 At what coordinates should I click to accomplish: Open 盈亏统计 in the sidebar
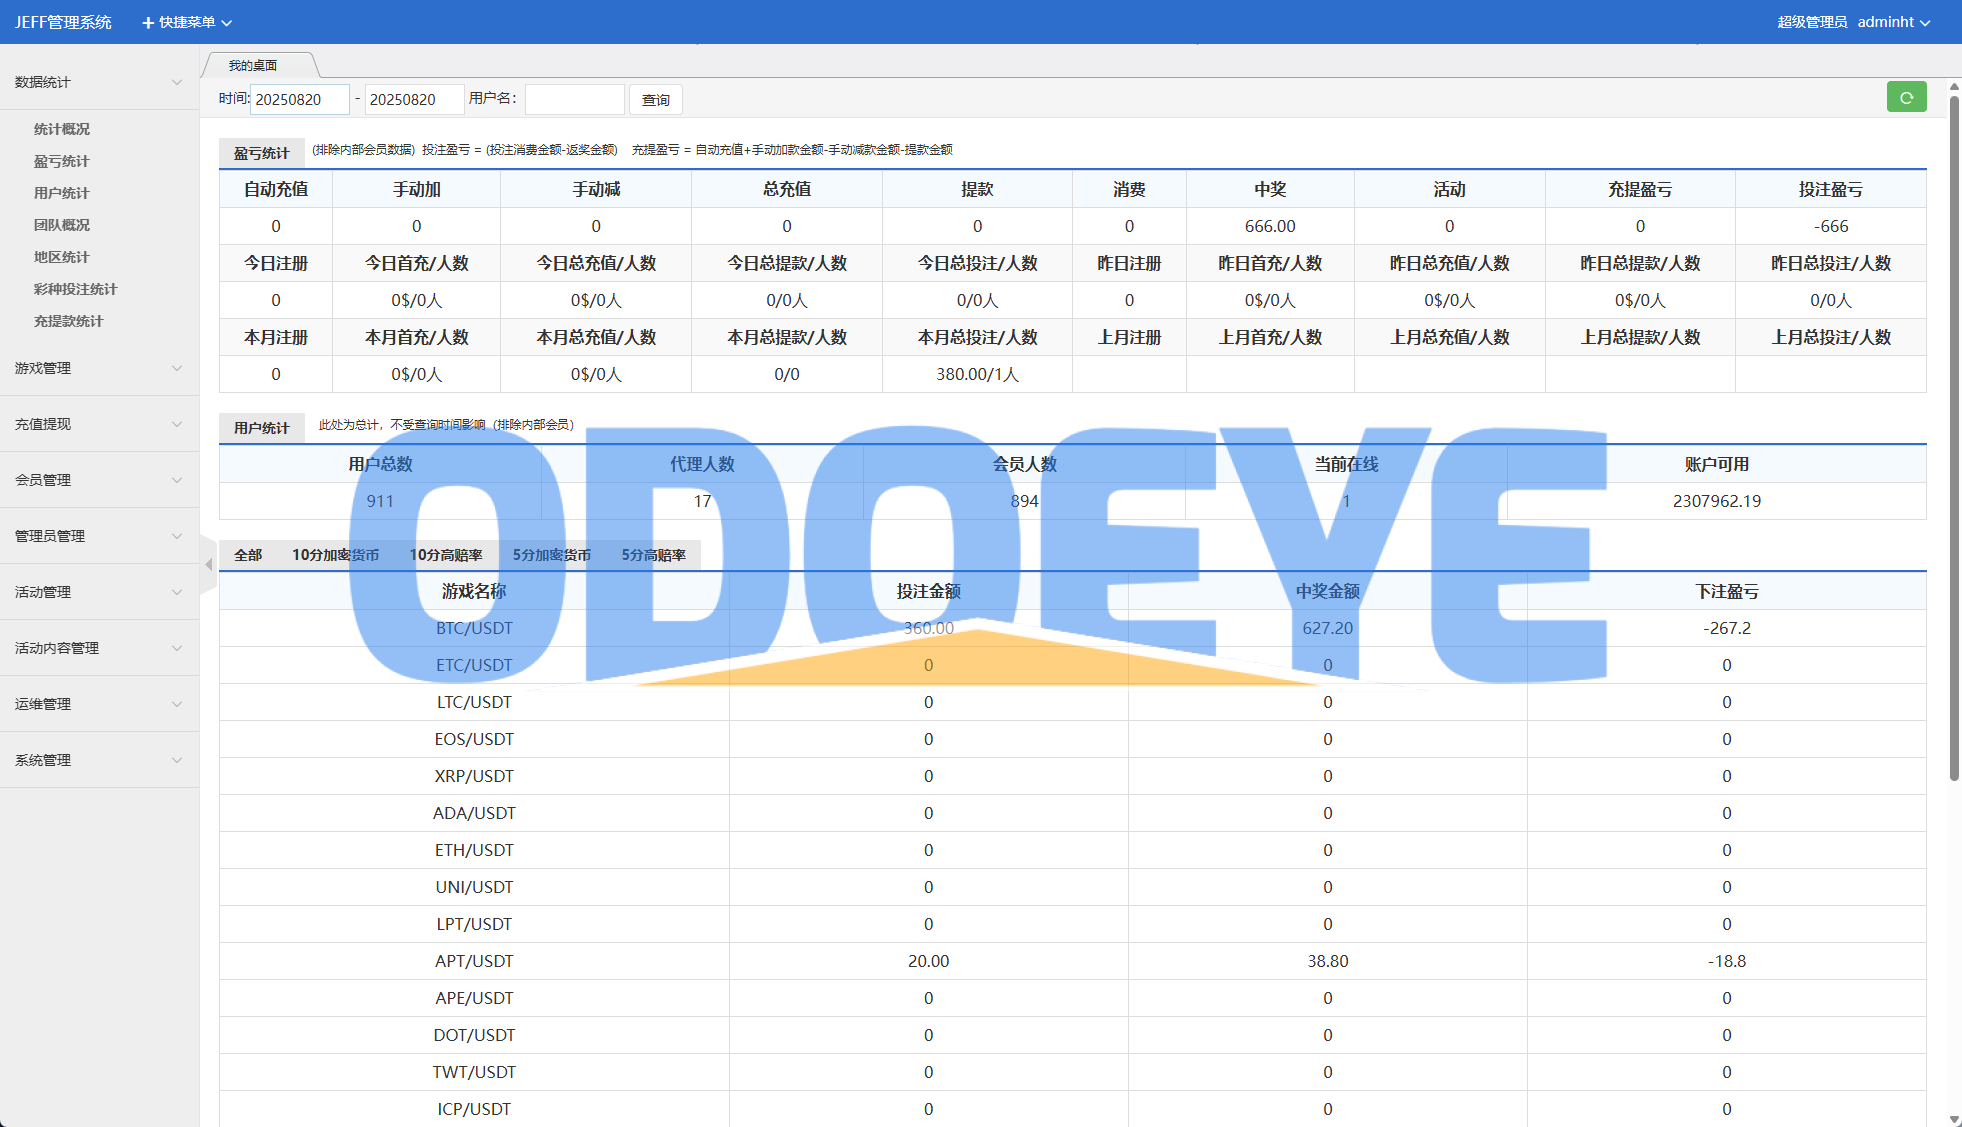click(x=61, y=161)
